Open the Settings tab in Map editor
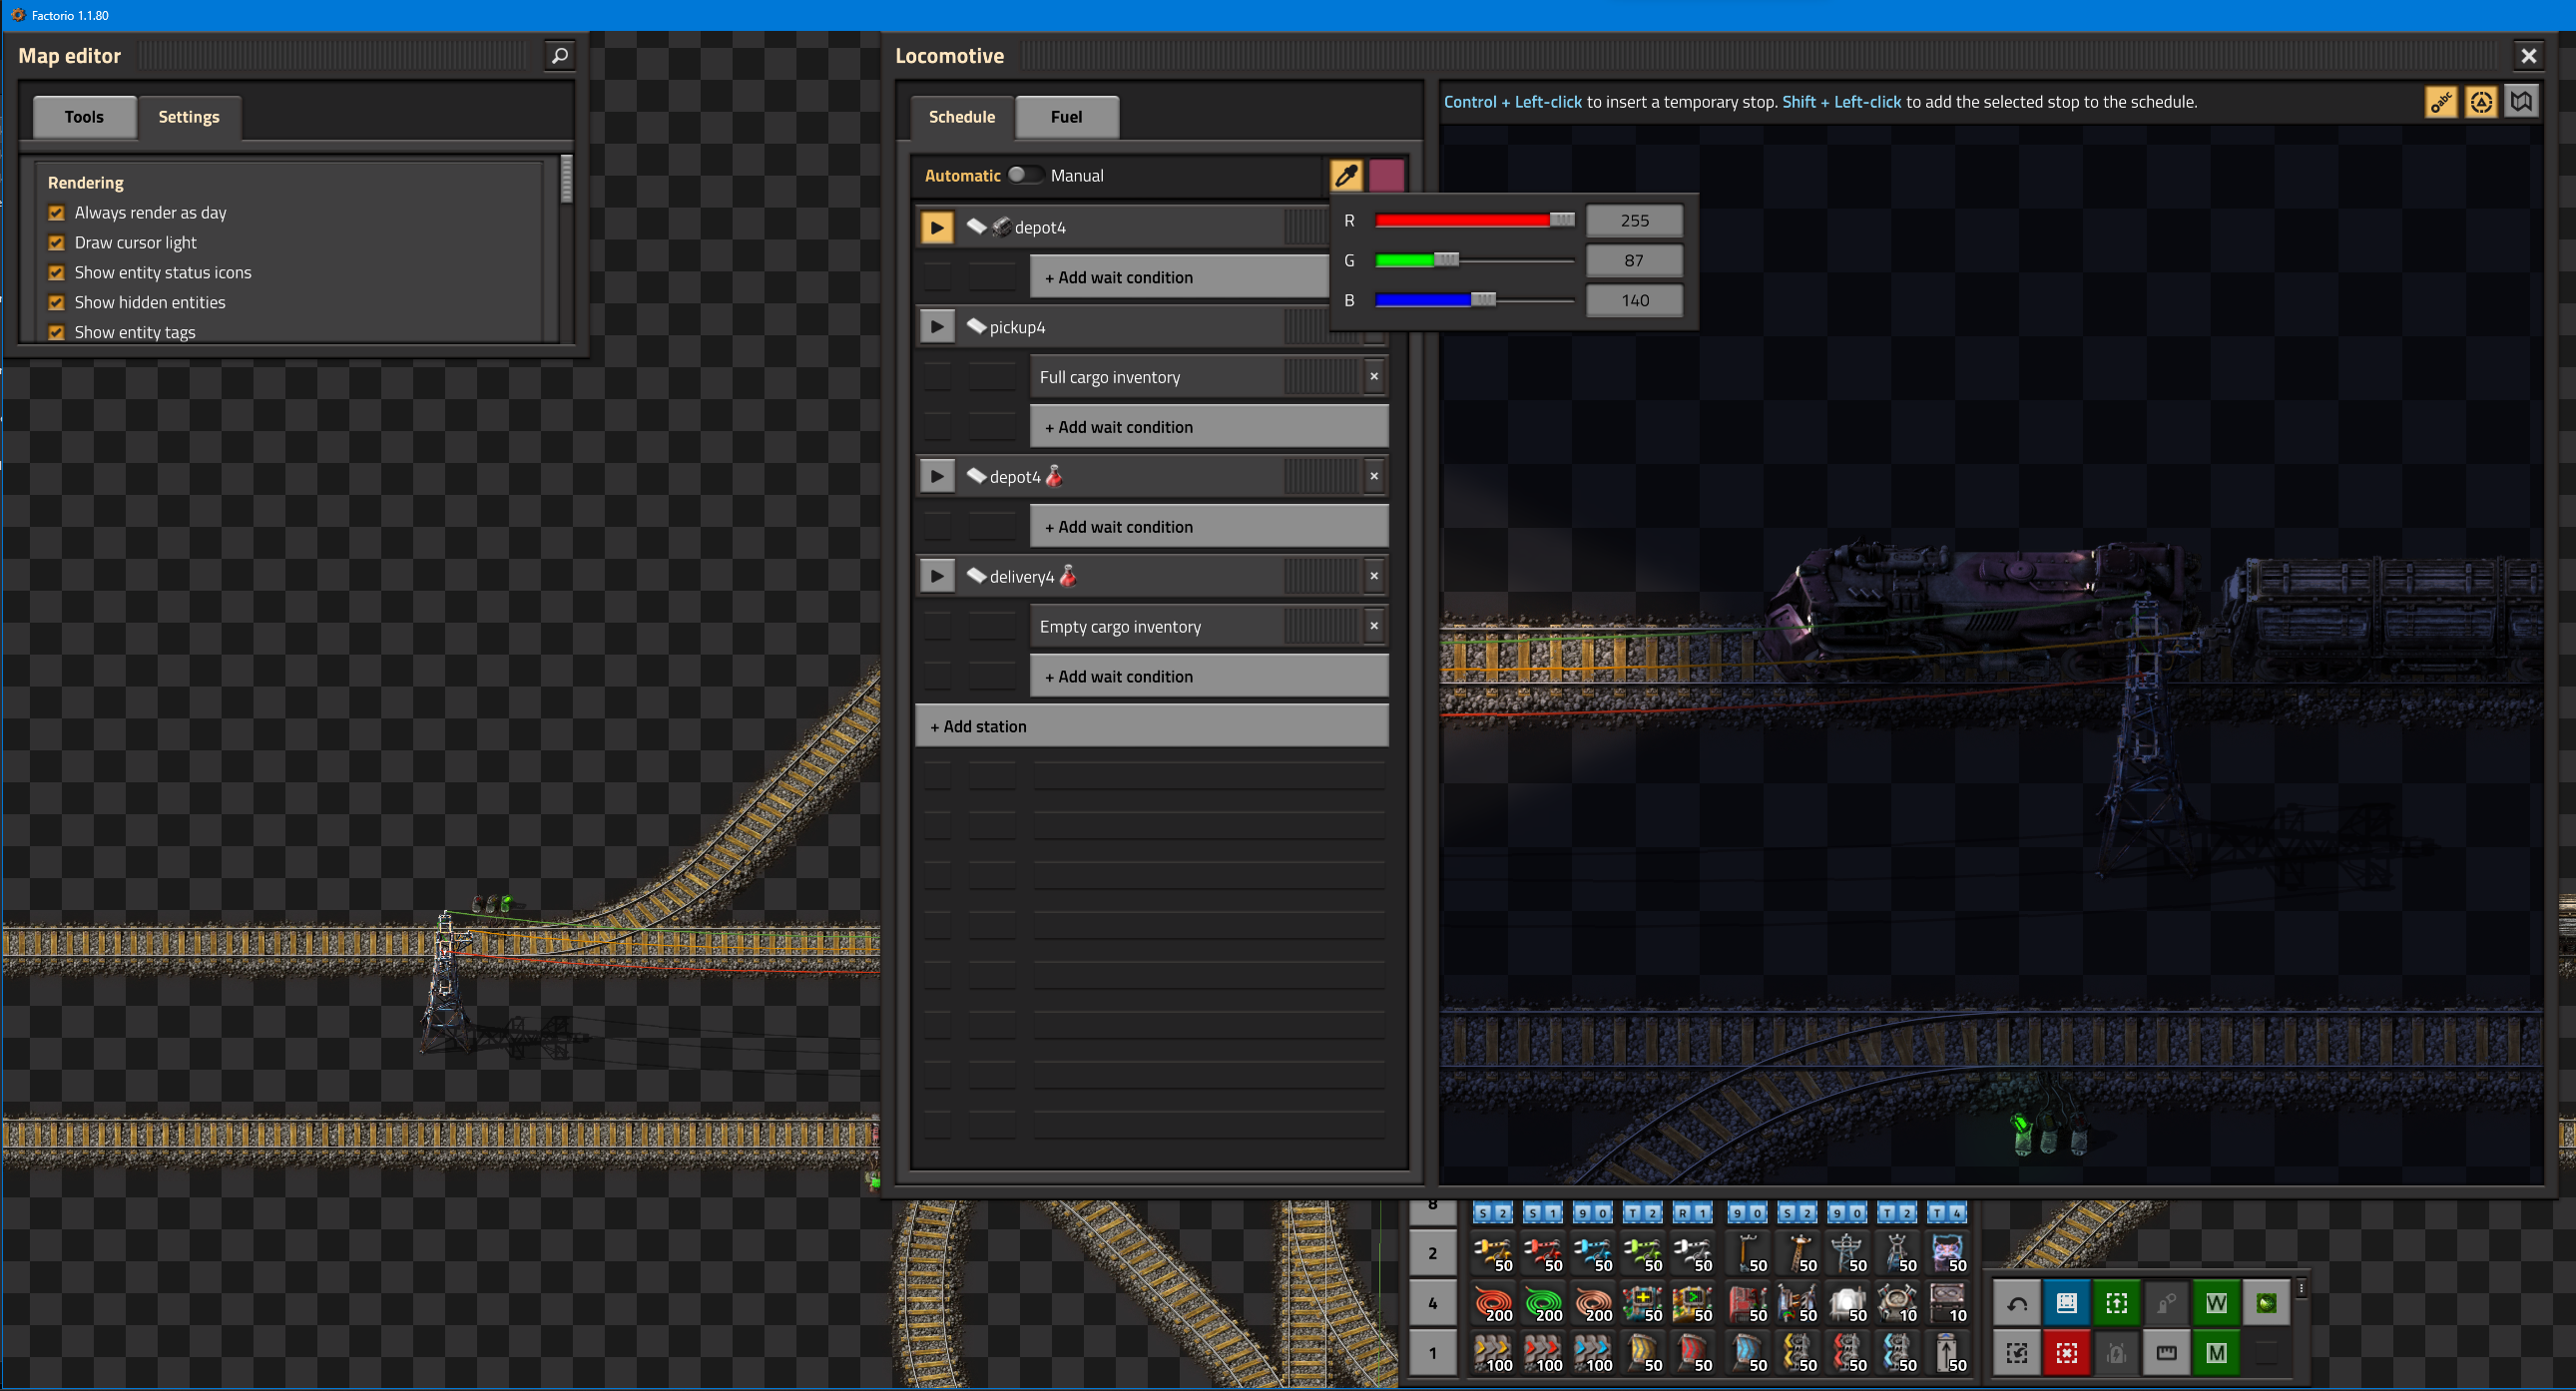The height and width of the screenshot is (1391, 2576). pos(189,117)
